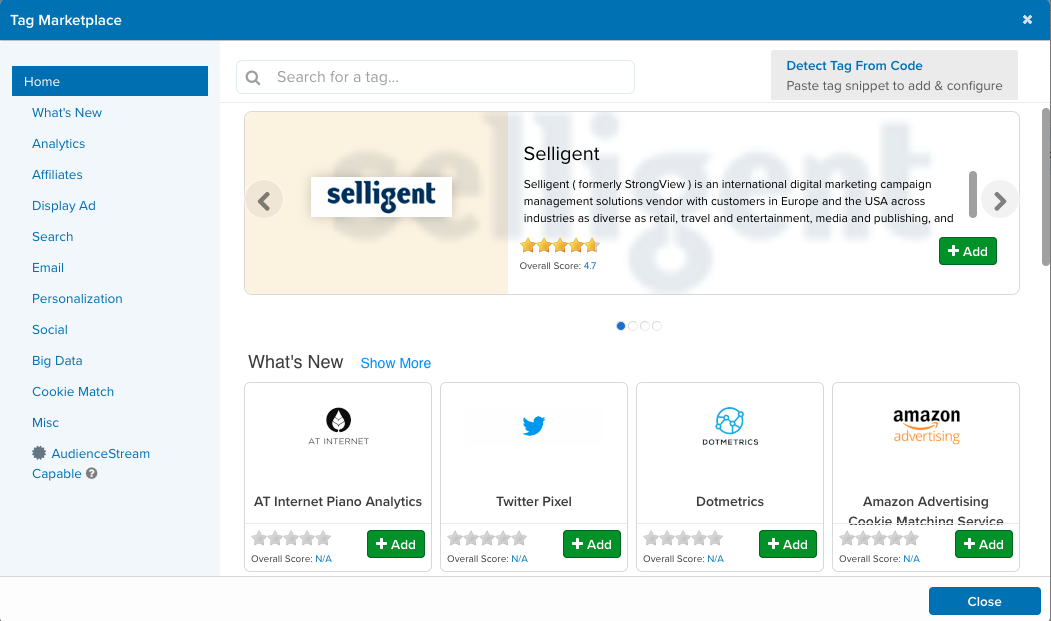This screenshot has width=1051, height=621.
Task: Go to previous carousel slide
Action: point(264,201)
